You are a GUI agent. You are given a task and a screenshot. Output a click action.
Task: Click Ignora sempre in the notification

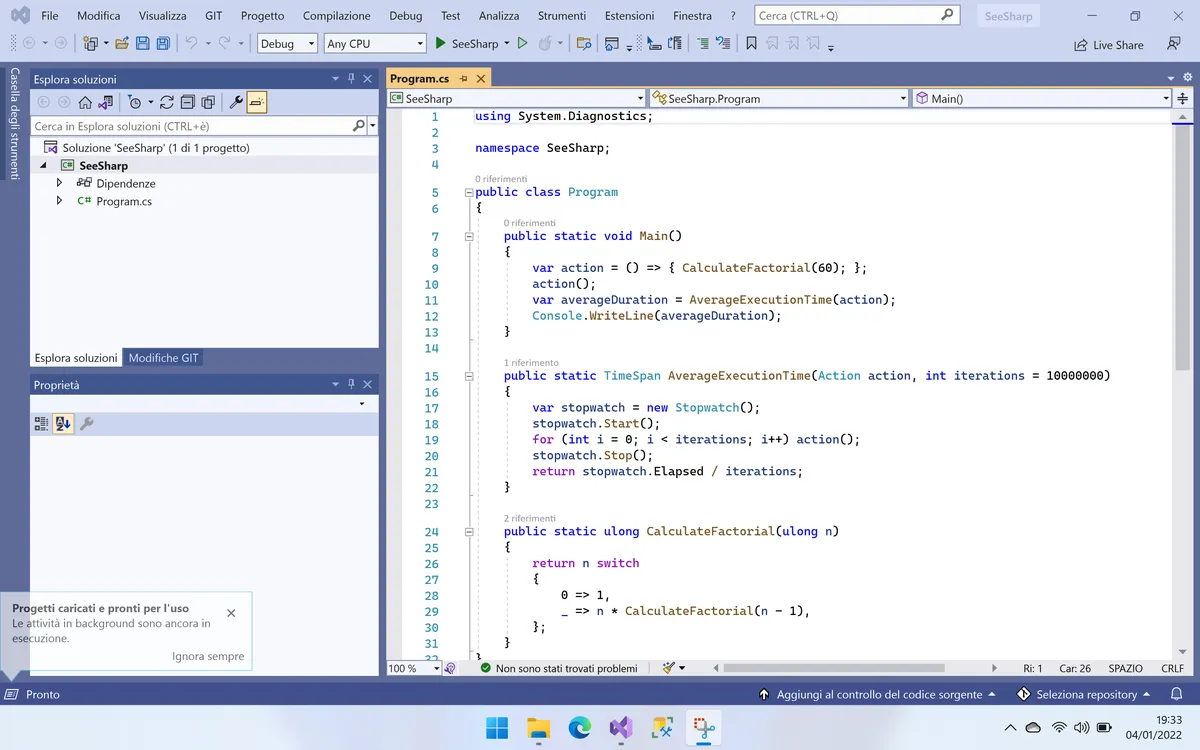pyautogui.click(x=208, y=656)
